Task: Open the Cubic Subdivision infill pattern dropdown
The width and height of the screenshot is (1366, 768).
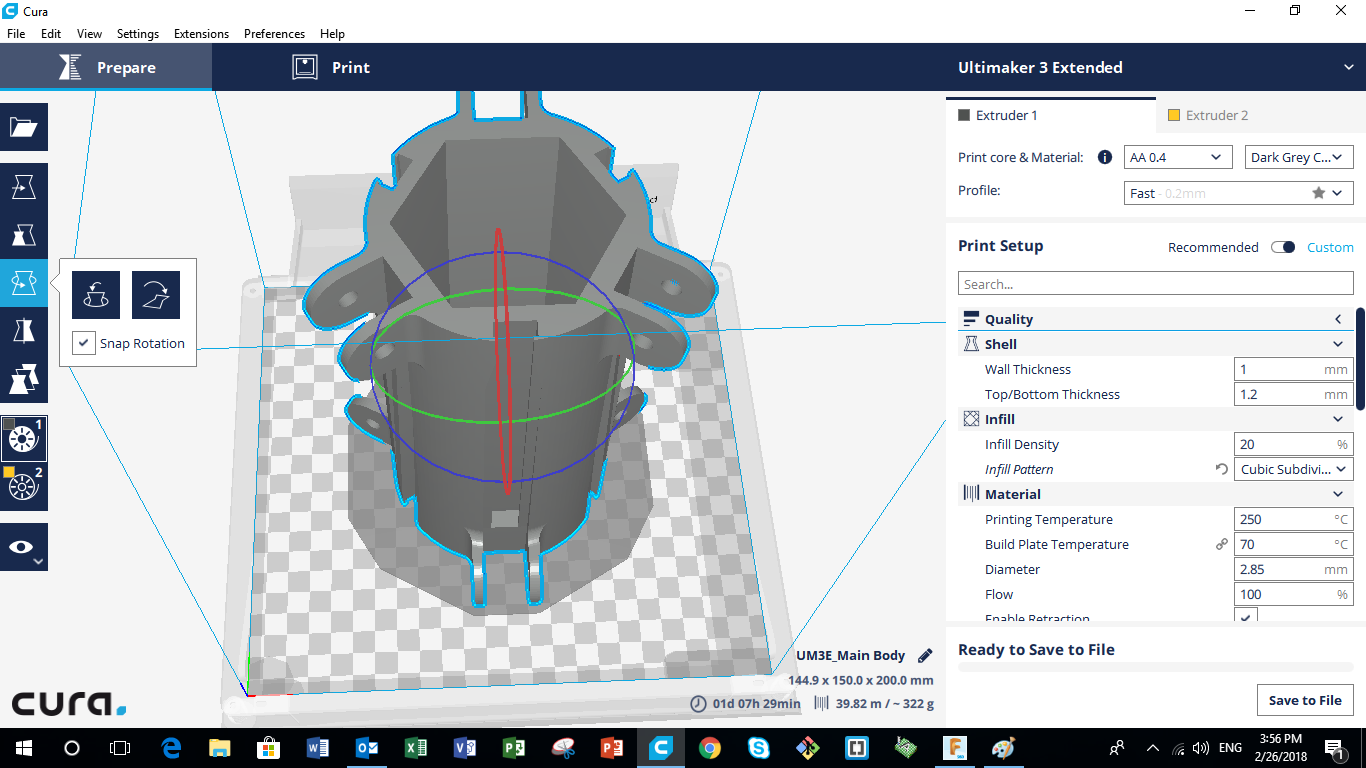Action: click(1294, 469)
